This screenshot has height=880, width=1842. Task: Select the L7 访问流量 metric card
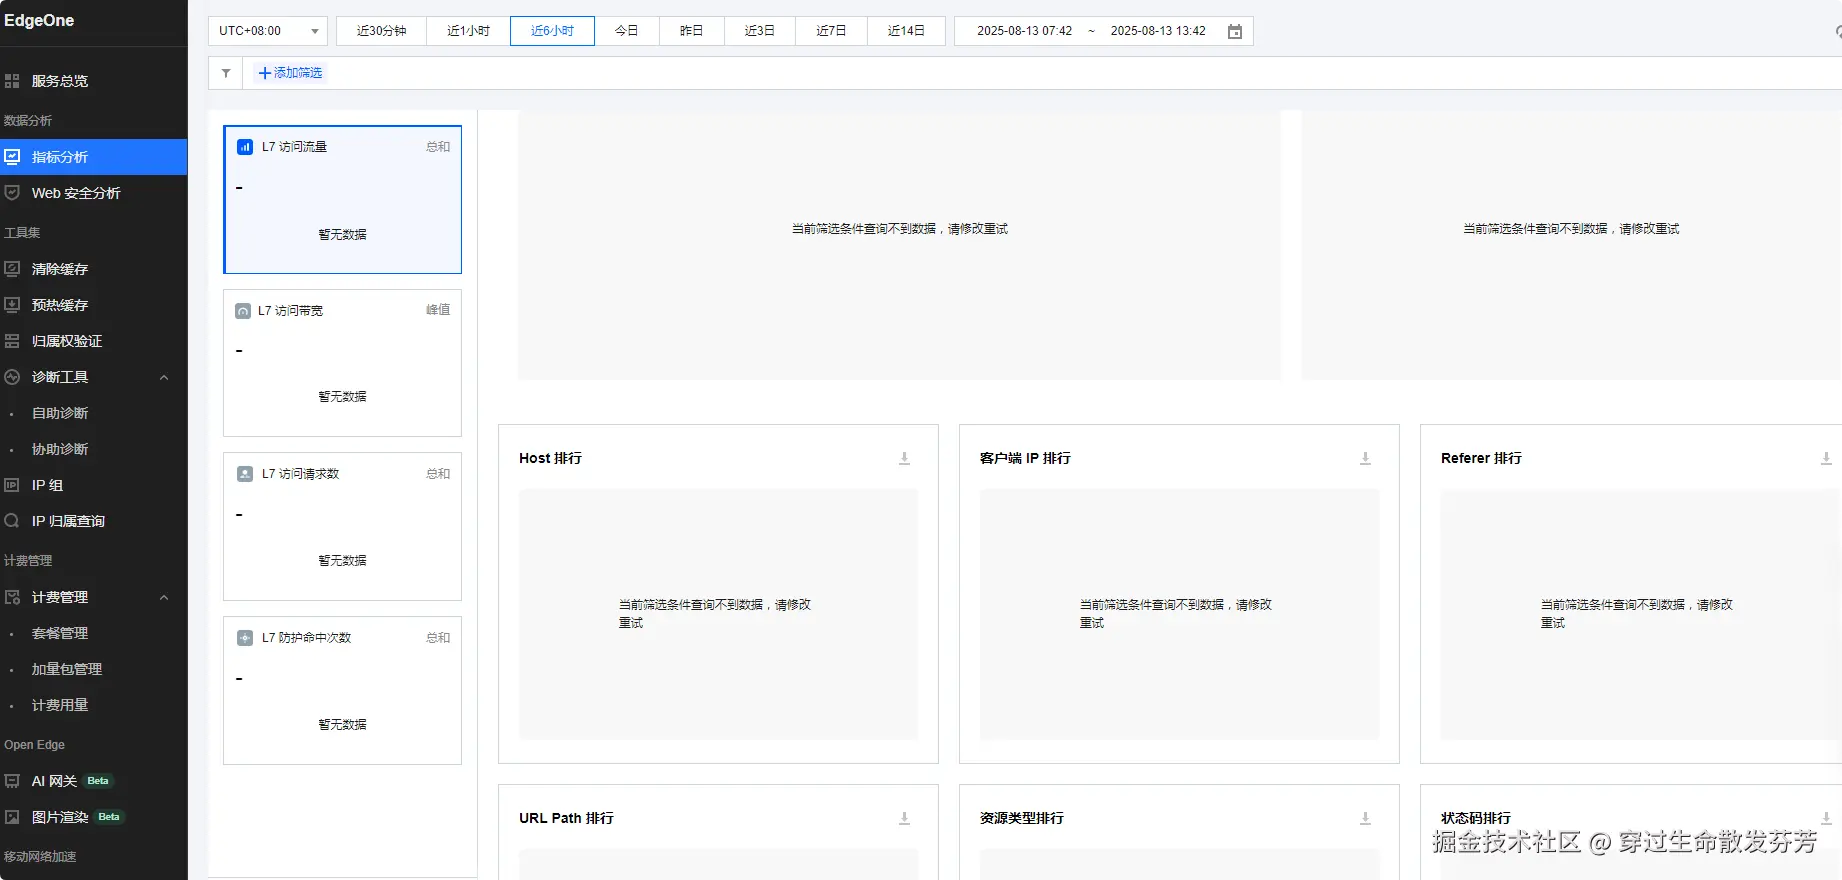point(343,199)
